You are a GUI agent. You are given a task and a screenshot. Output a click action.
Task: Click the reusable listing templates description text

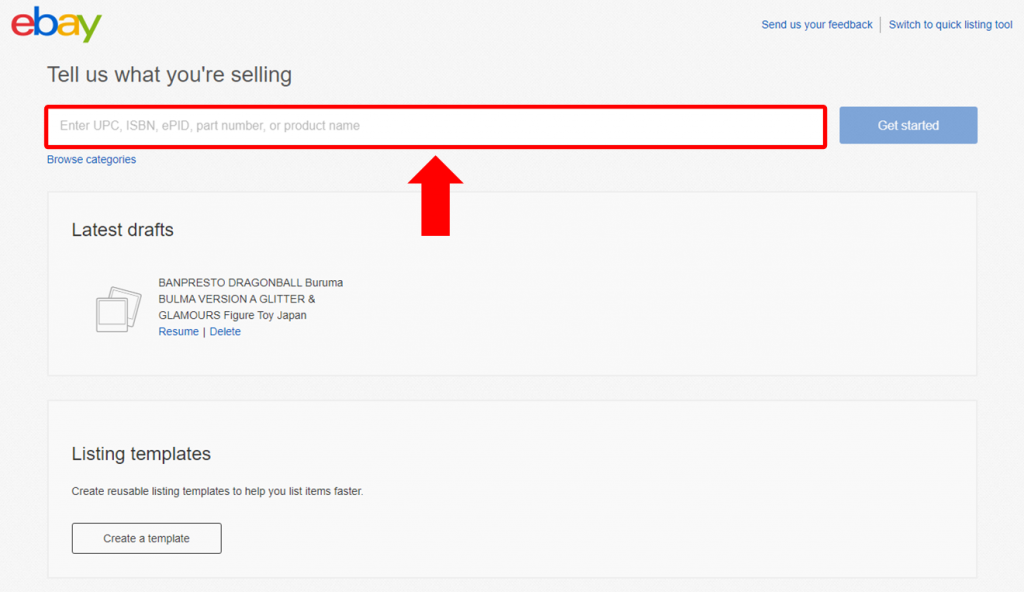217,491
